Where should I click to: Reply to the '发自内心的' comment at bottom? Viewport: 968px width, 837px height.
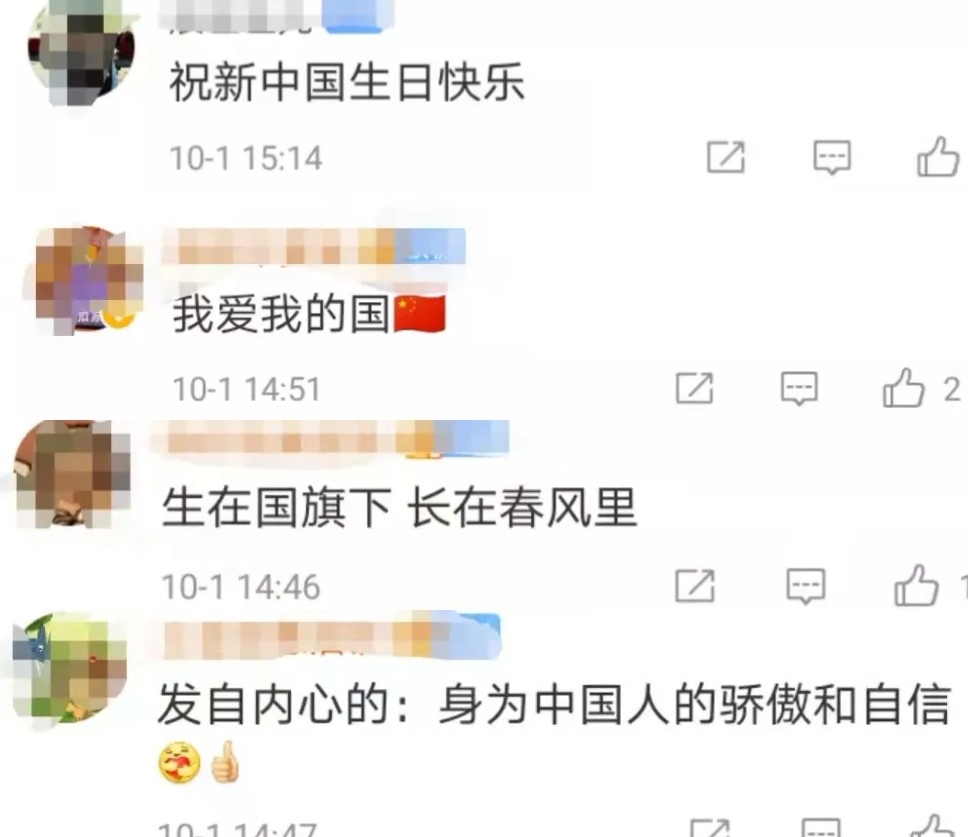tap(820, 827)
